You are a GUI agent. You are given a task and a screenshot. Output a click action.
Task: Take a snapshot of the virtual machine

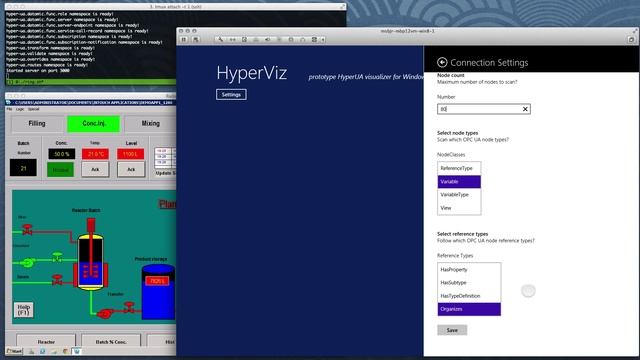pos(196,40)
